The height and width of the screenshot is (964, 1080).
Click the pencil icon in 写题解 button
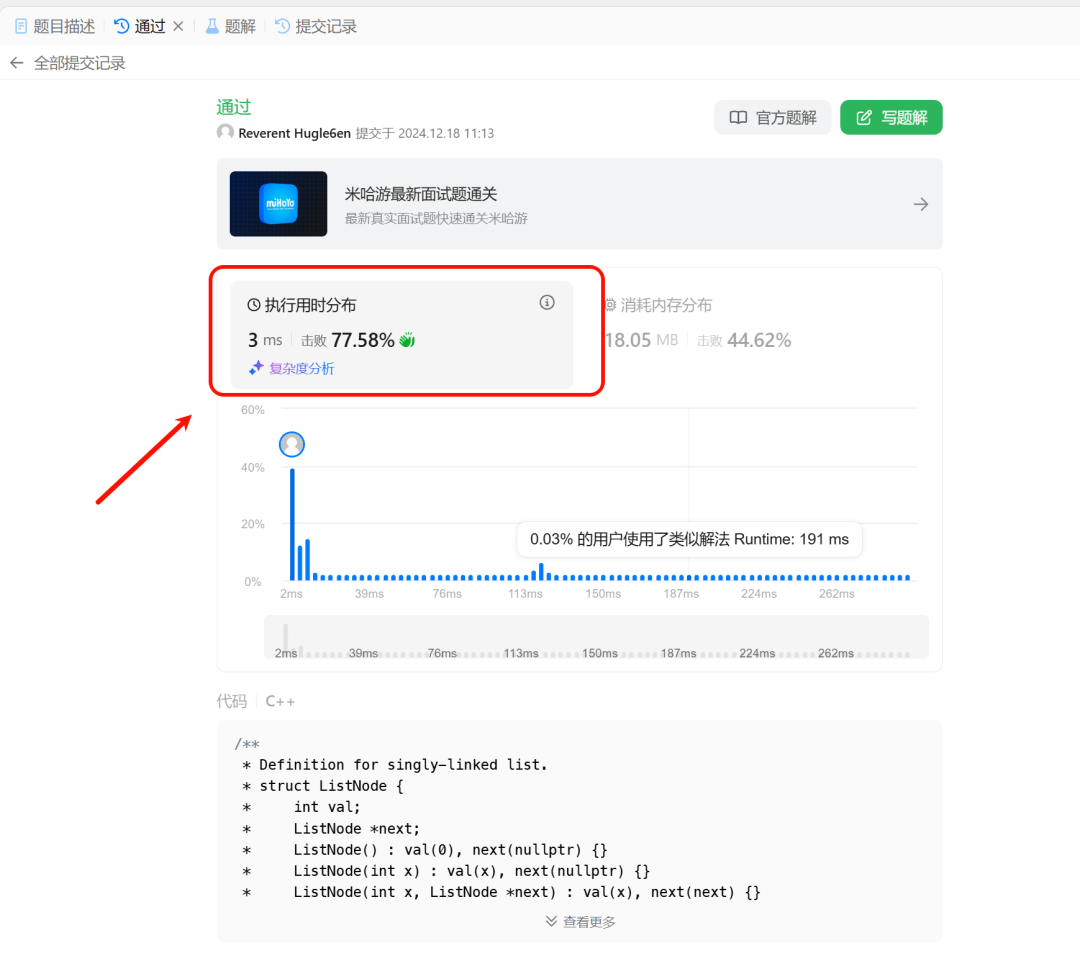864,118
